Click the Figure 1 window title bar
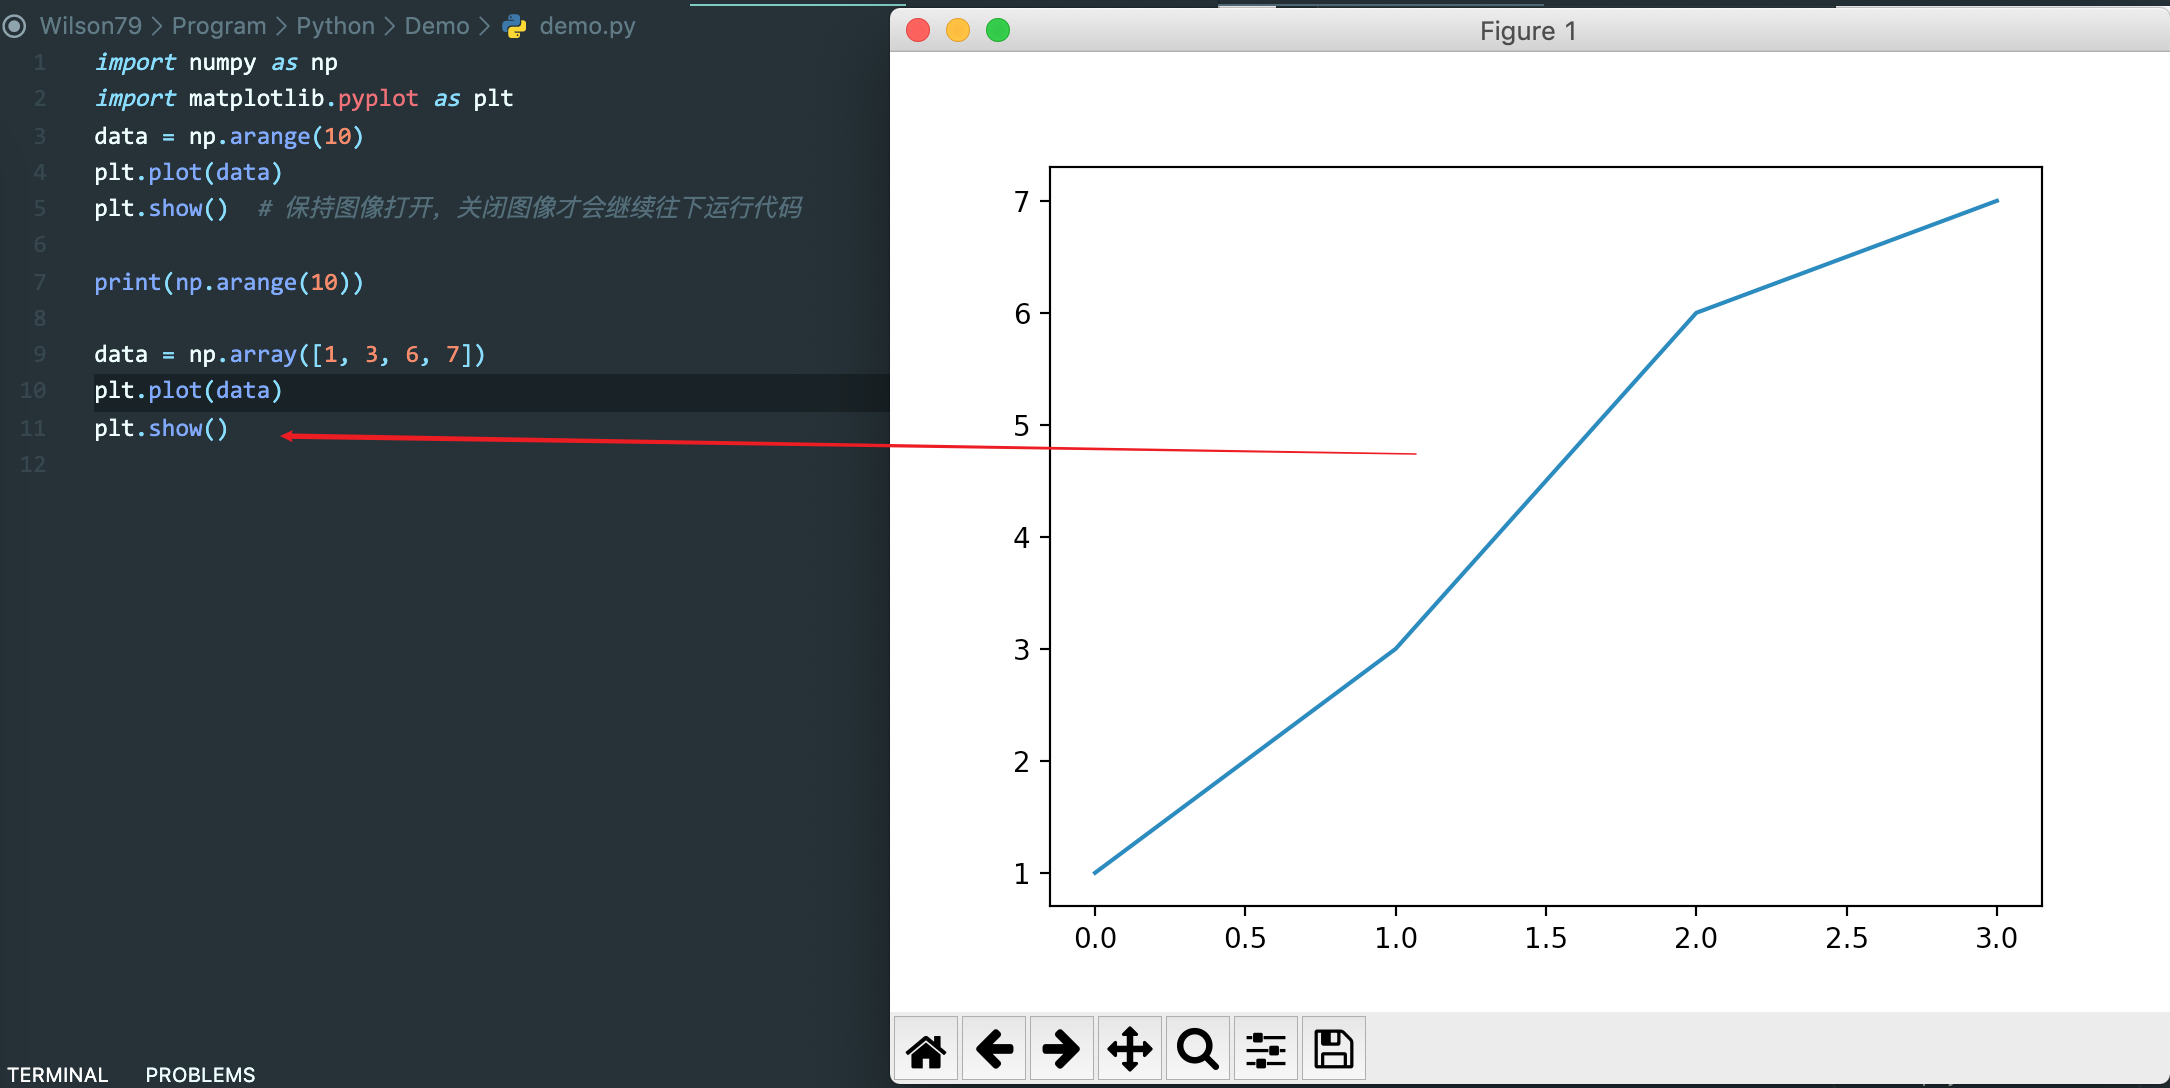This screenshot has width=2170, height=1088. pos(1527,31)
